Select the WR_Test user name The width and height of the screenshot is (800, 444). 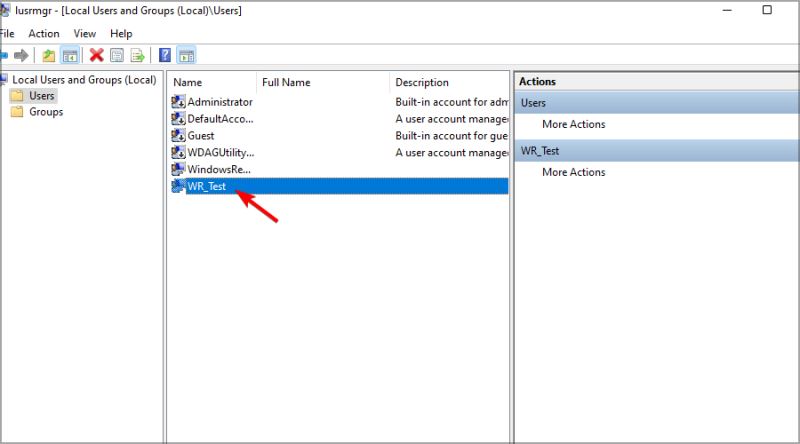(206, 186)
